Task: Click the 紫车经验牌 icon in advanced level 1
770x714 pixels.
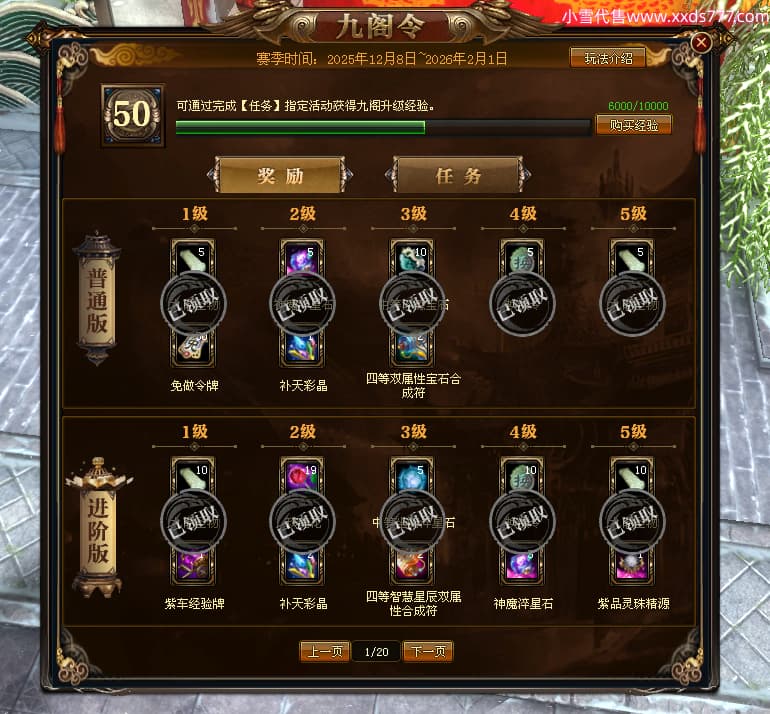Action: [192, 568]
